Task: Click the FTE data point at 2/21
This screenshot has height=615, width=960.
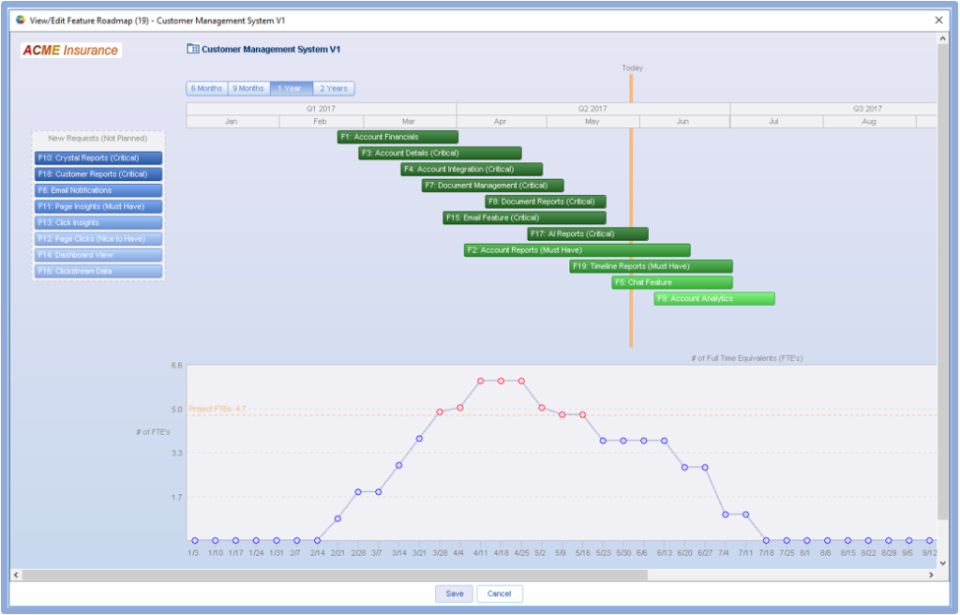Action: coord(338,519)
